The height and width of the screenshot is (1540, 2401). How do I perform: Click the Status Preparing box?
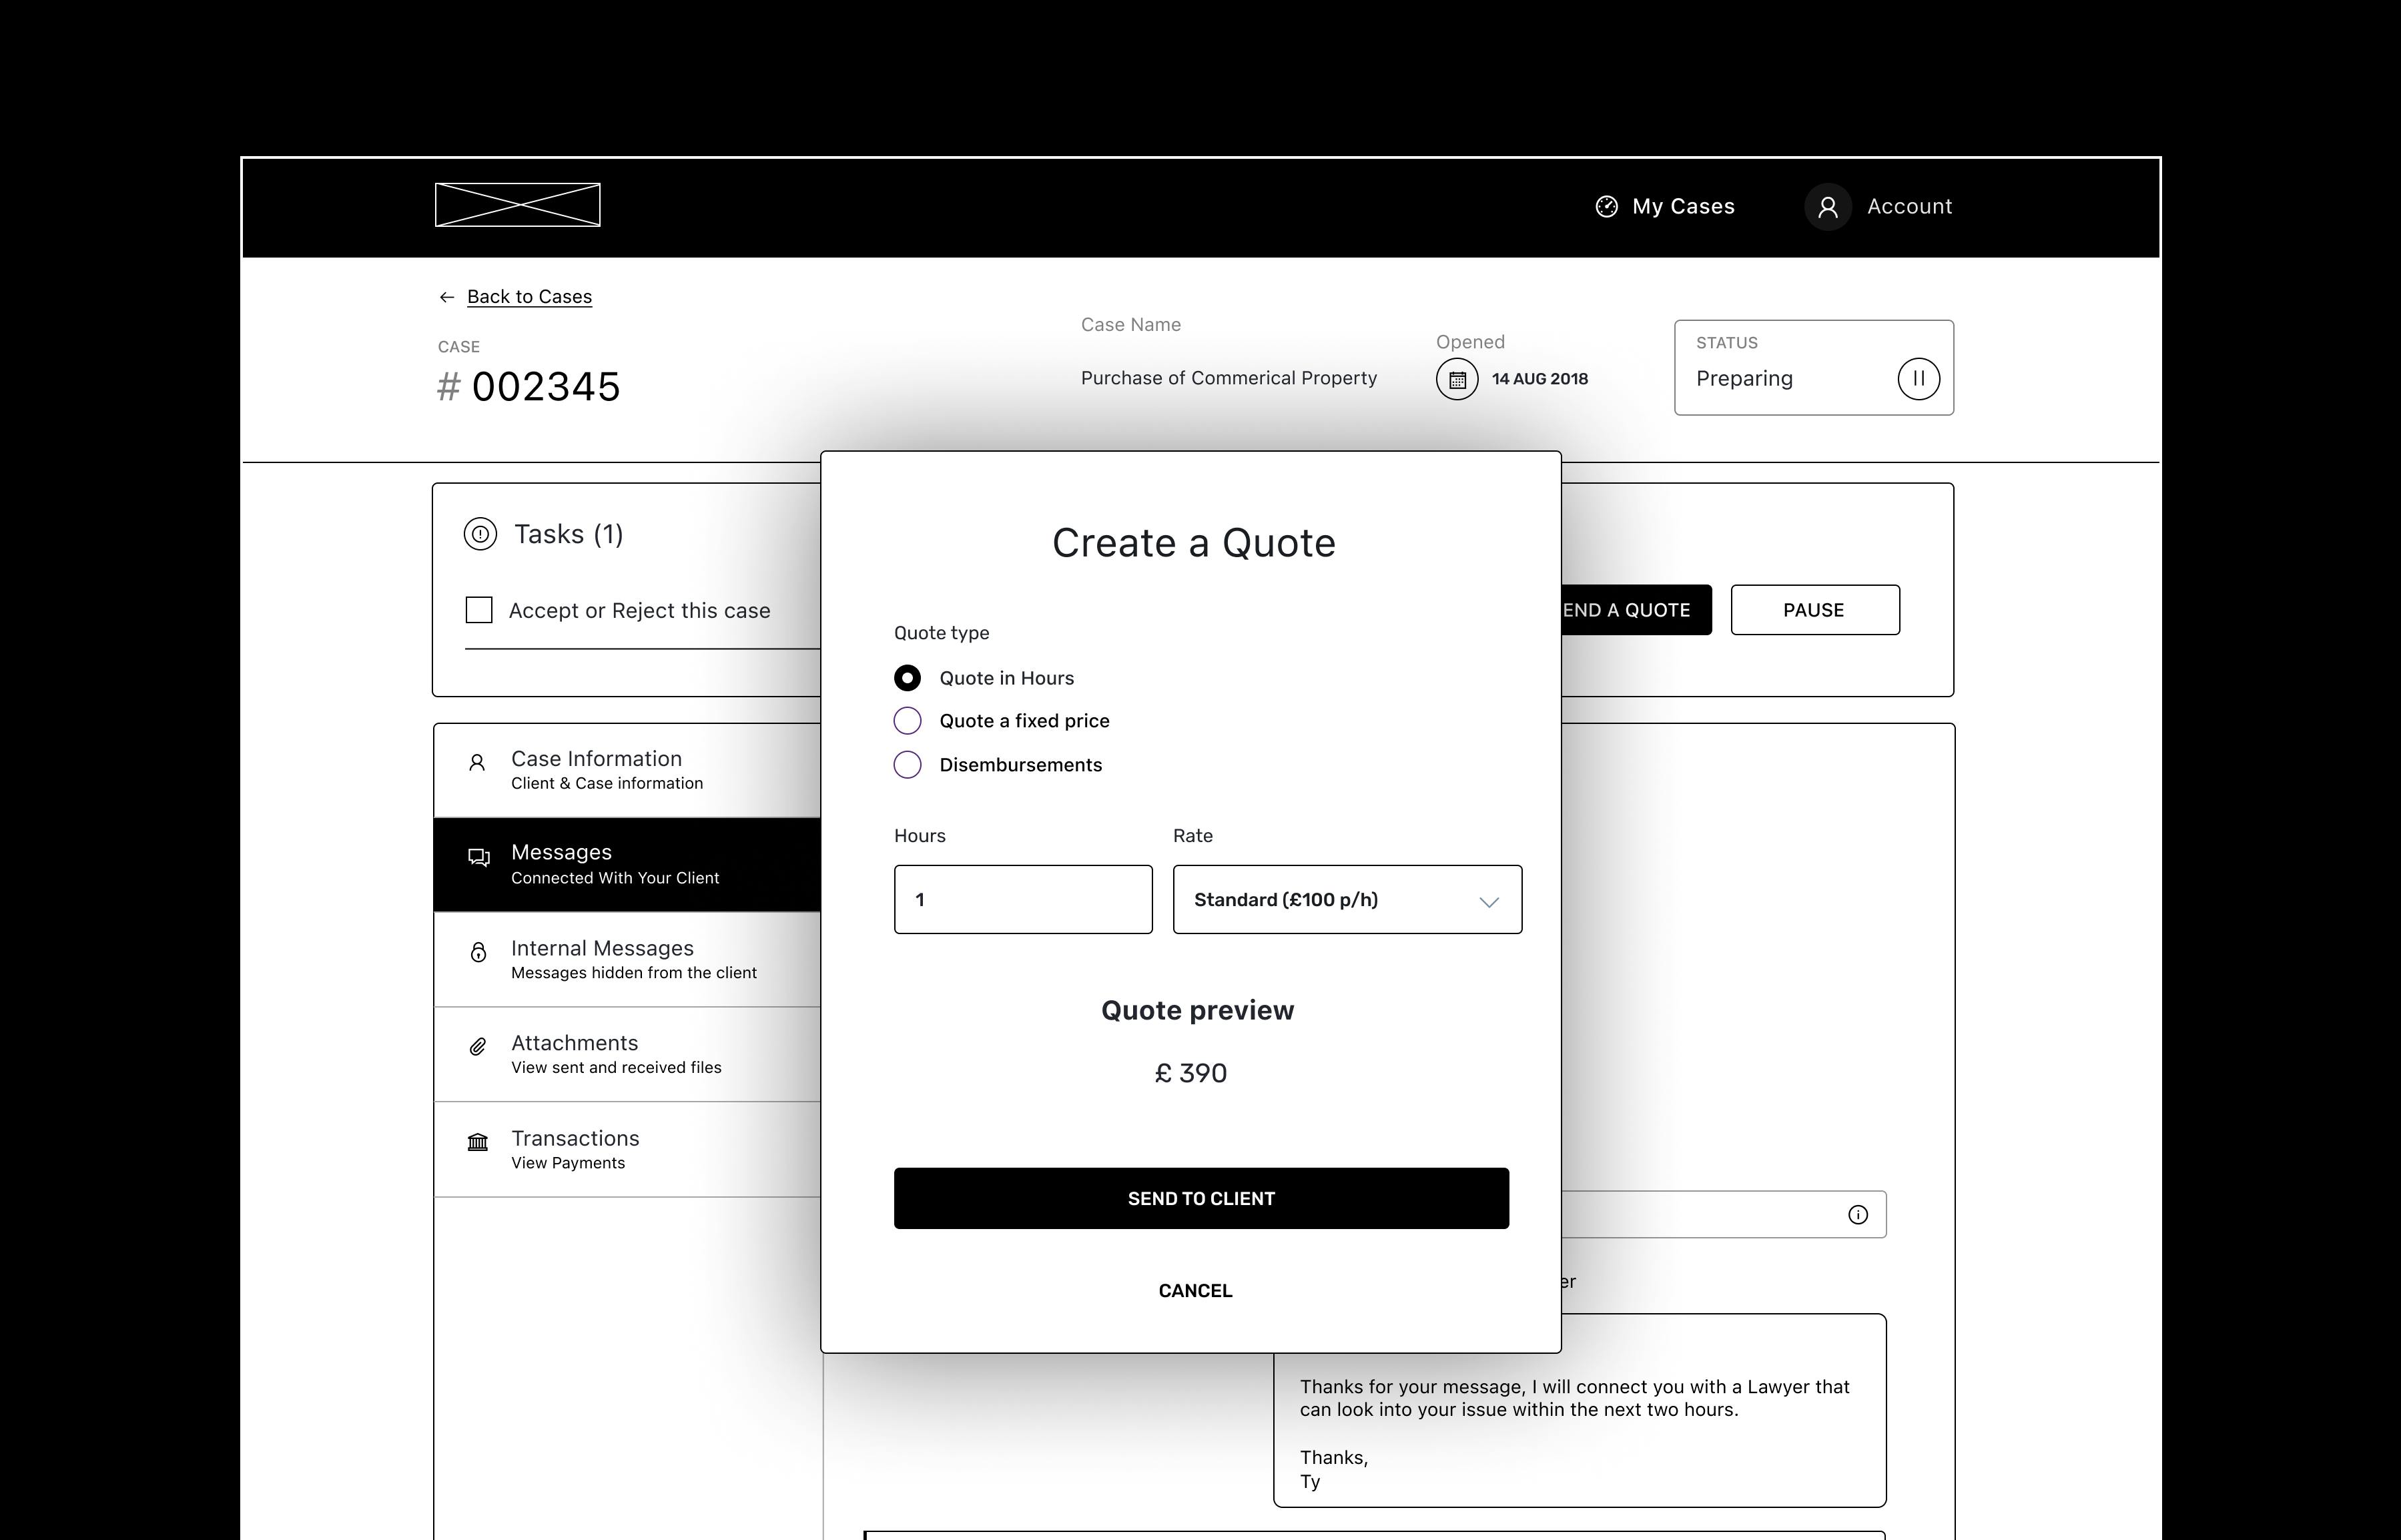coord(1813,367)
